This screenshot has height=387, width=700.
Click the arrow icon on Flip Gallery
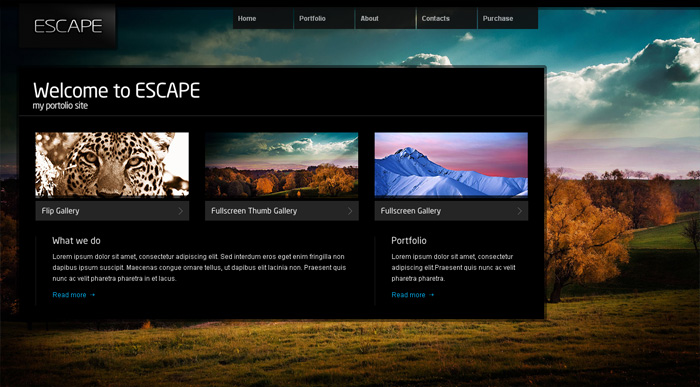click(x=180, y=211)
